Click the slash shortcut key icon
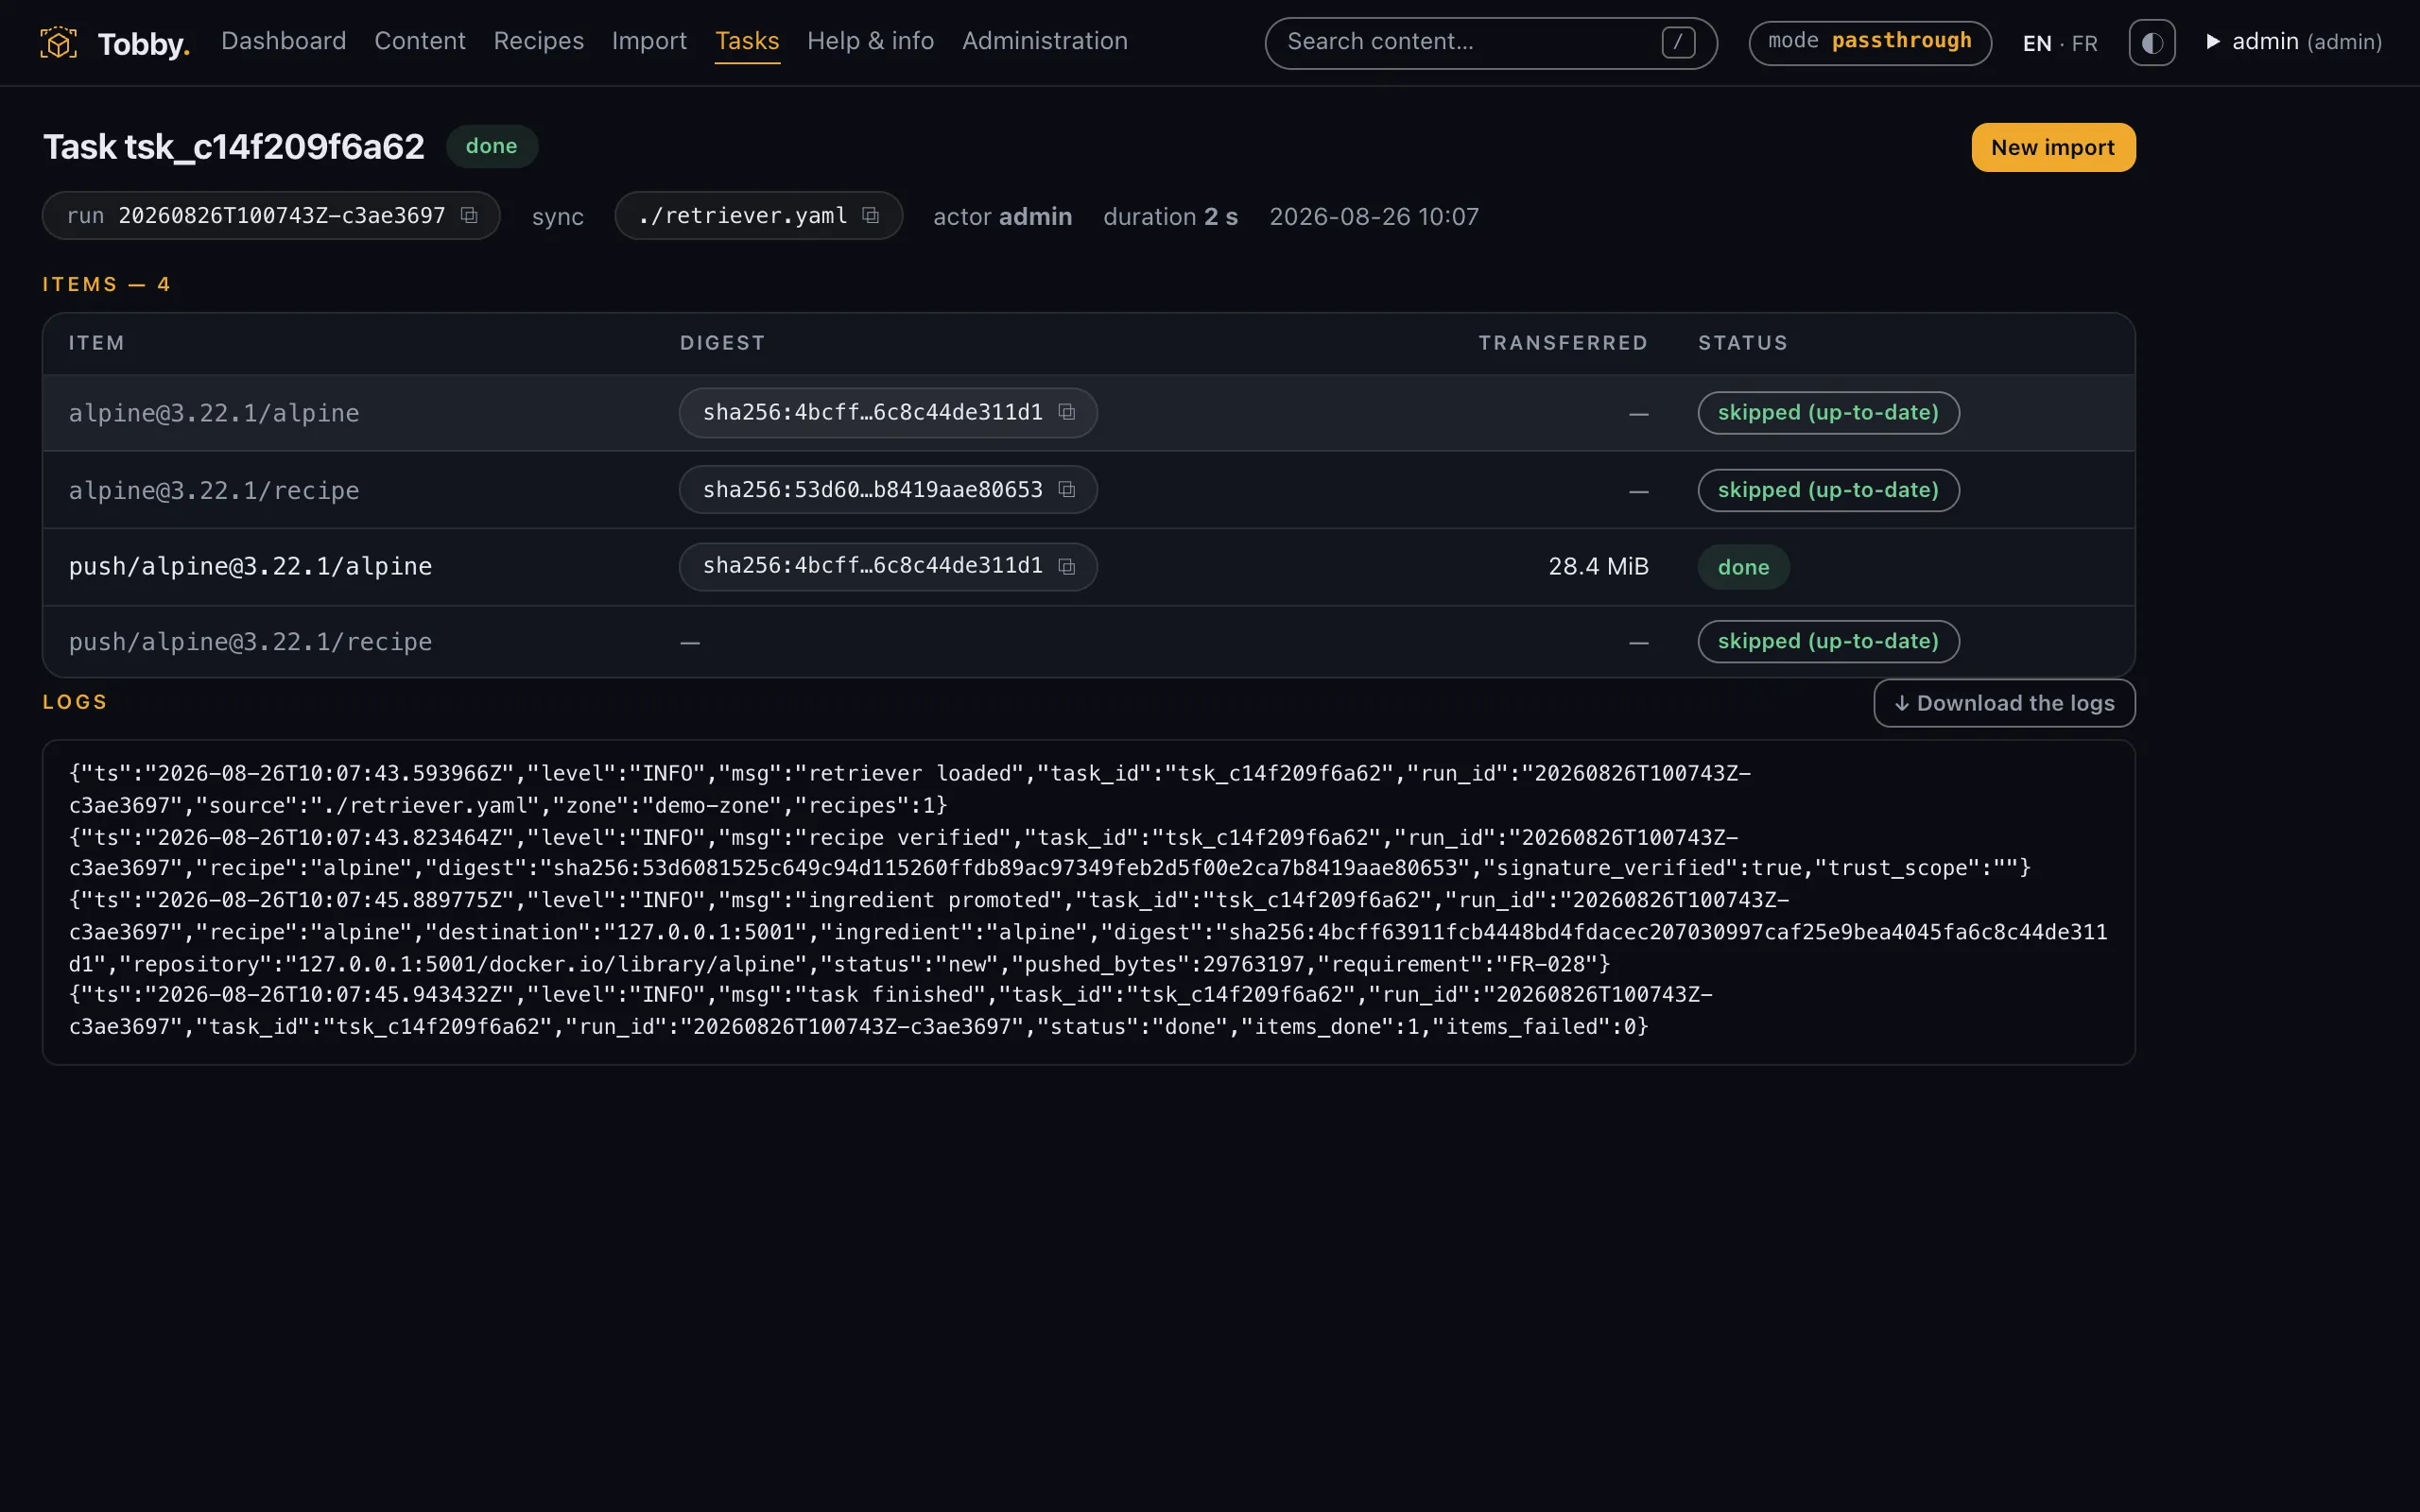The width and height of the screenshot is (2420, 1512). (1678, 42)
